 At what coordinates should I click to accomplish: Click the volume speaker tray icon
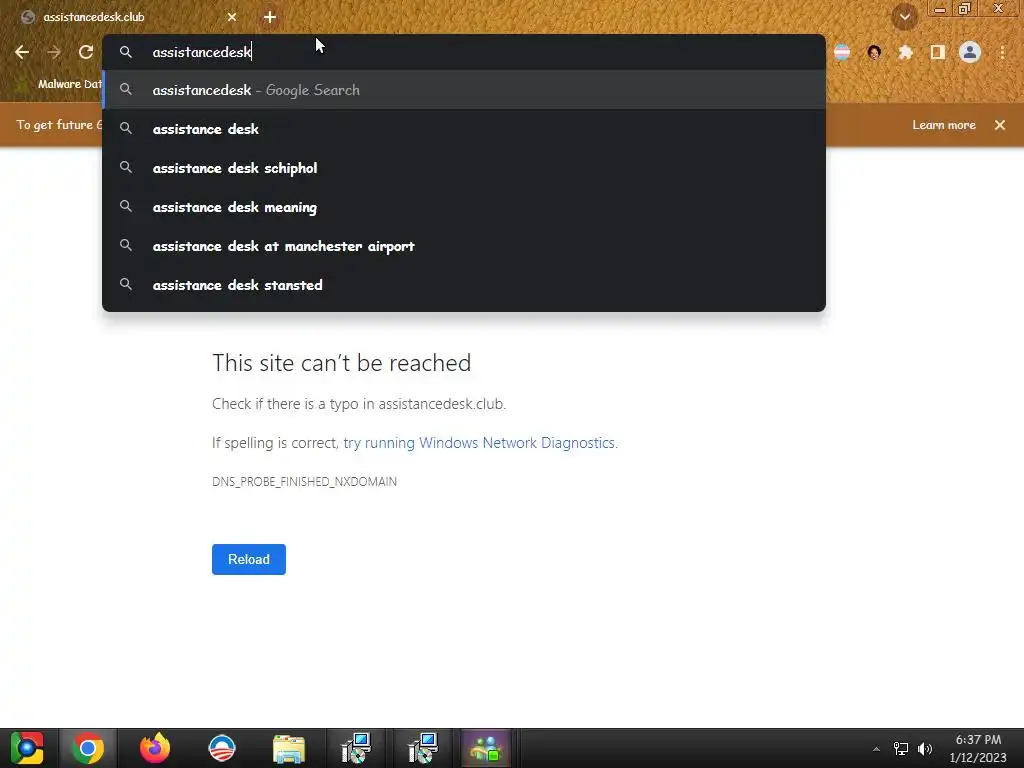pos(925,749)
